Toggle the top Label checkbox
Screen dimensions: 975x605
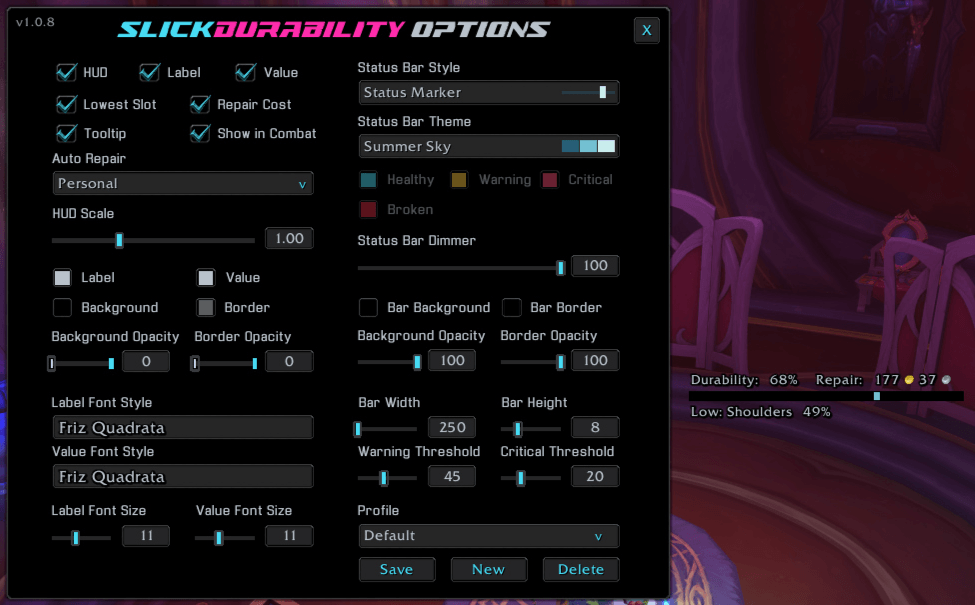[149, 73]
